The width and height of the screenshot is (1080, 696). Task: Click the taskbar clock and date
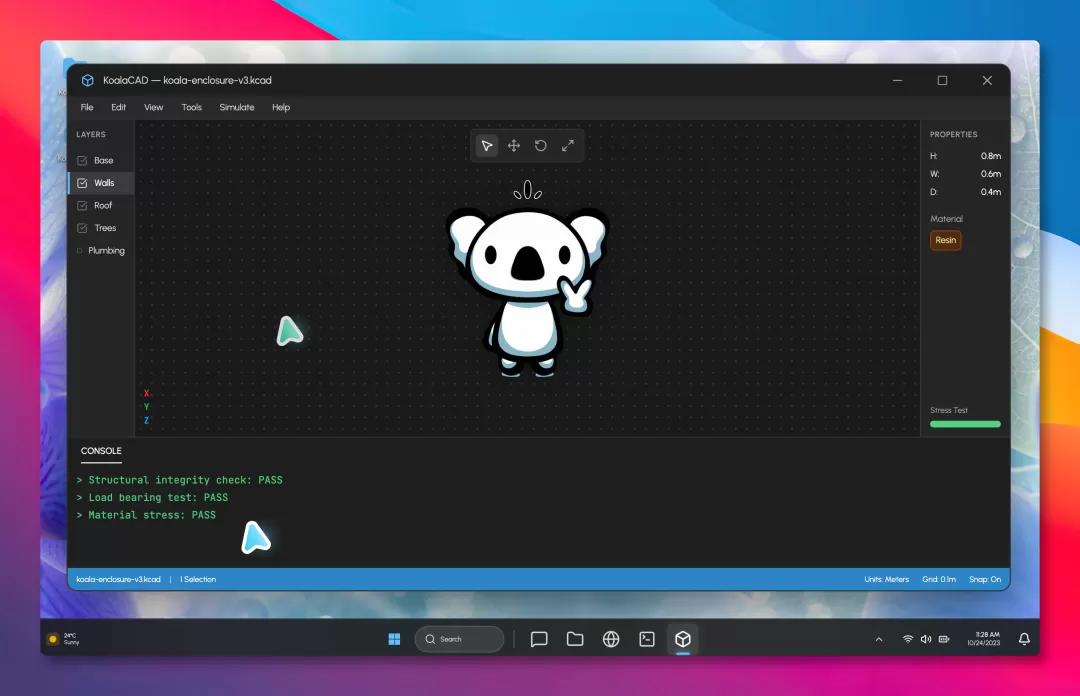pos(984,639)
